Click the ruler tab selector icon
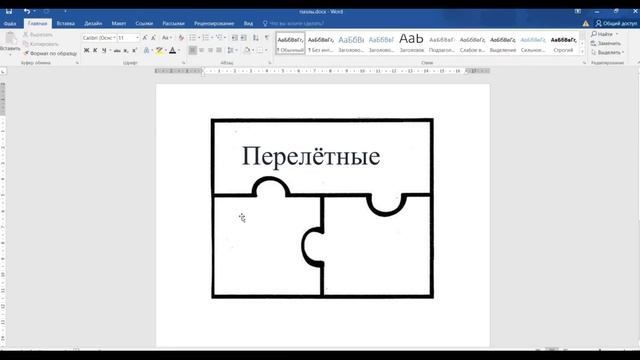The image size is (640, 360). click(x=3, y=71)
